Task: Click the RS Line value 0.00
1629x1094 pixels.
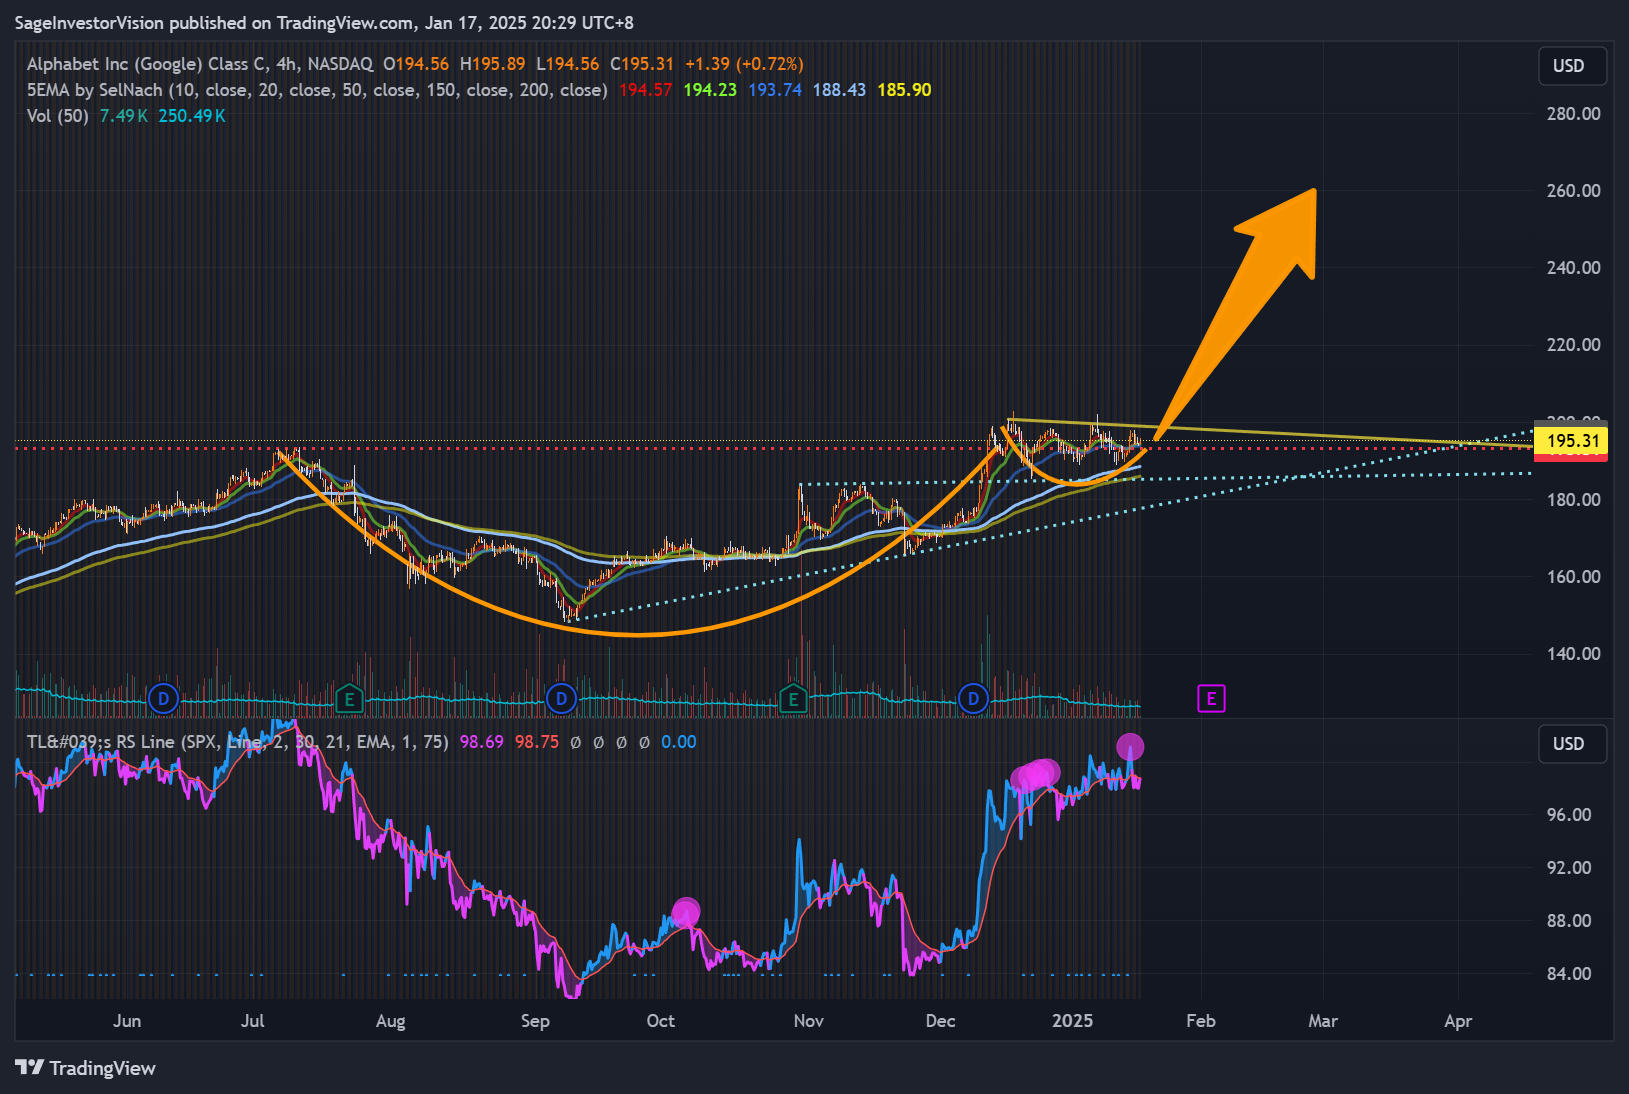Action: pos(679,742)
